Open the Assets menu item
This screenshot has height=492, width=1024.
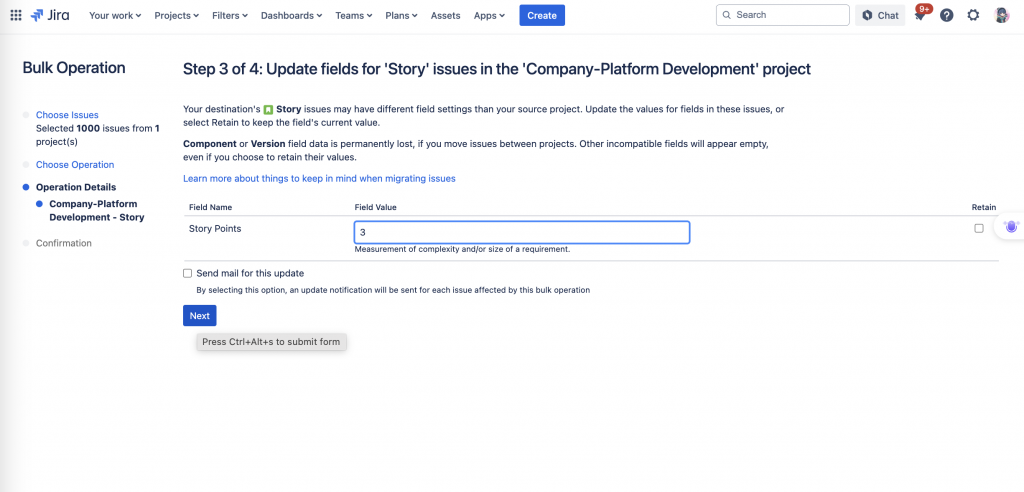pos(445,16)
